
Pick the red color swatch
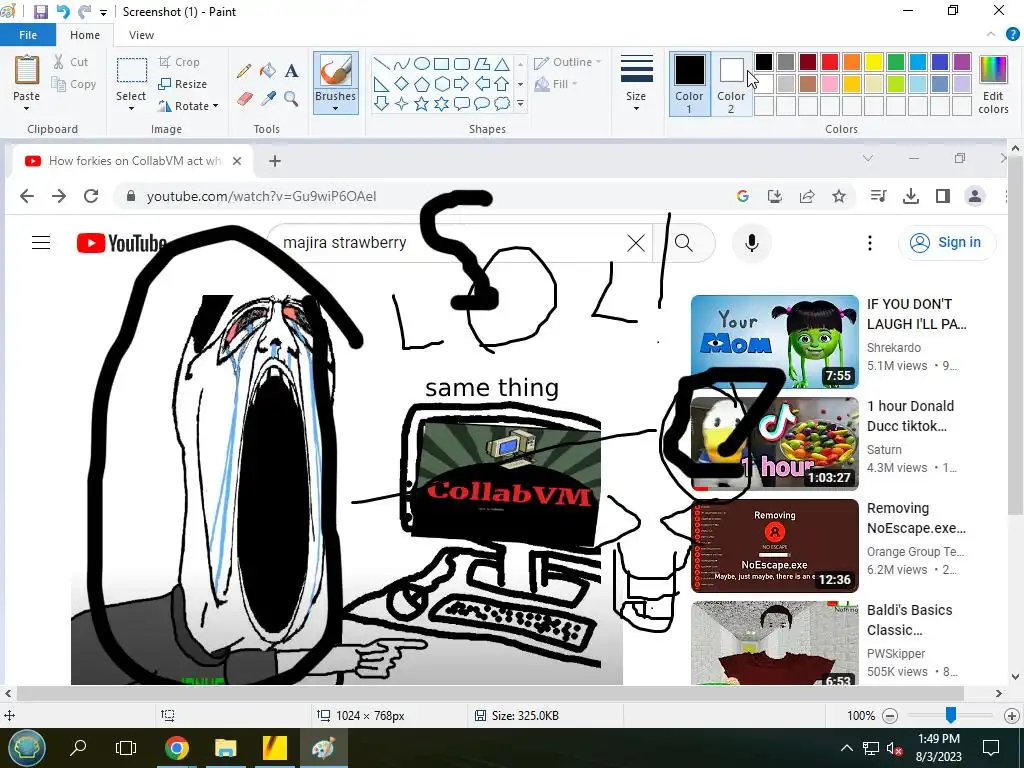tap(830, 62)
